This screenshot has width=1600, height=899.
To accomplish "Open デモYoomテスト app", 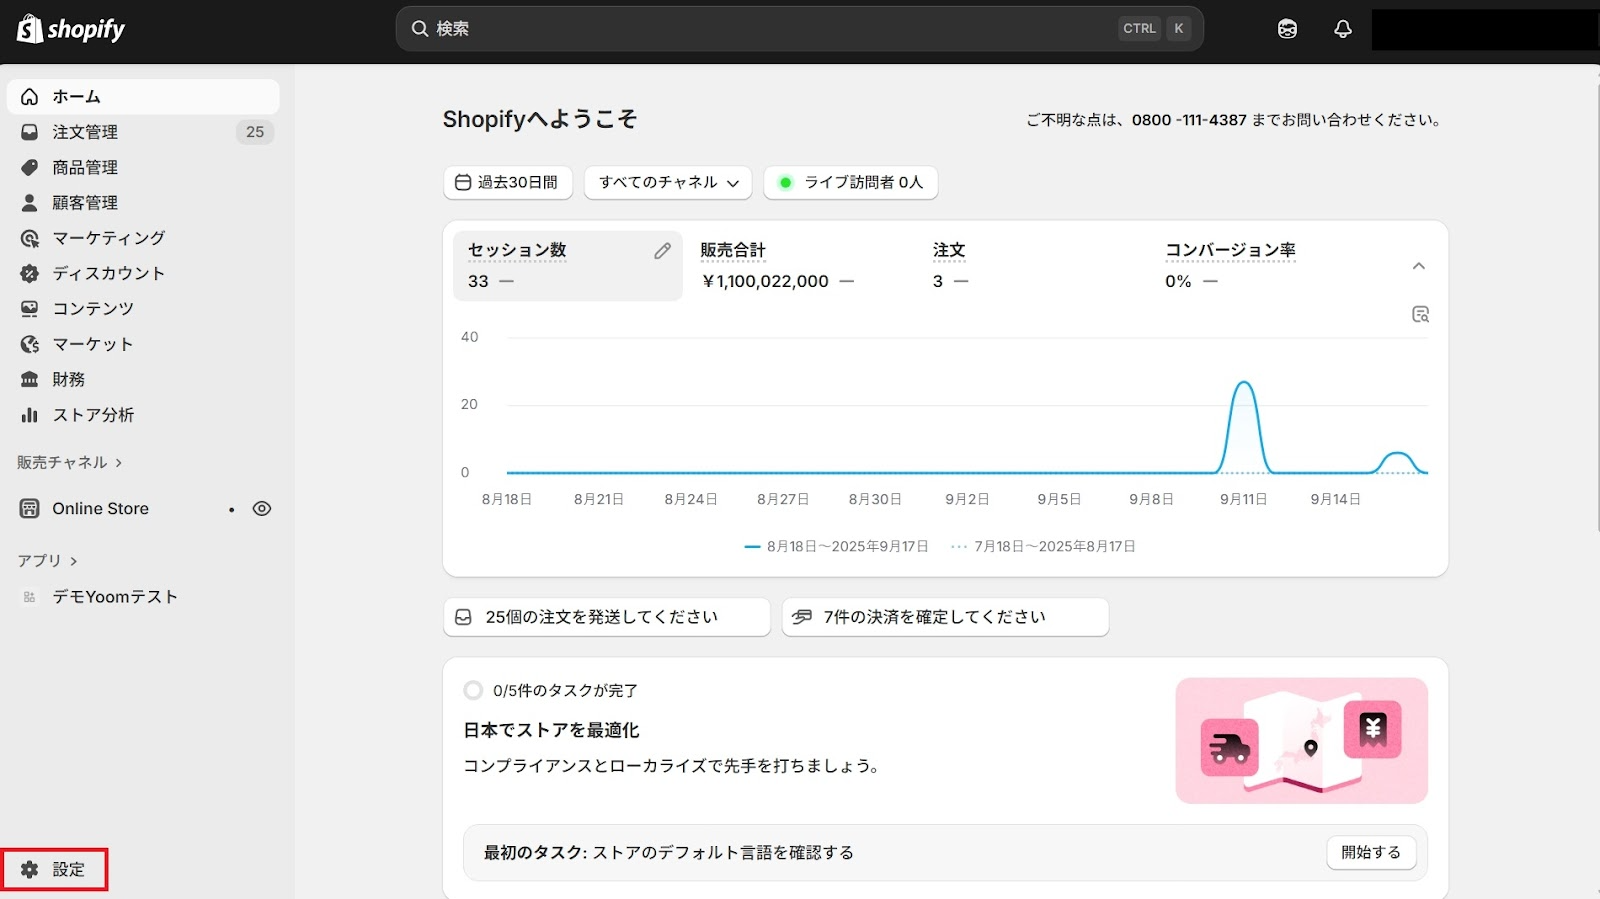I will tap(143, 597).
